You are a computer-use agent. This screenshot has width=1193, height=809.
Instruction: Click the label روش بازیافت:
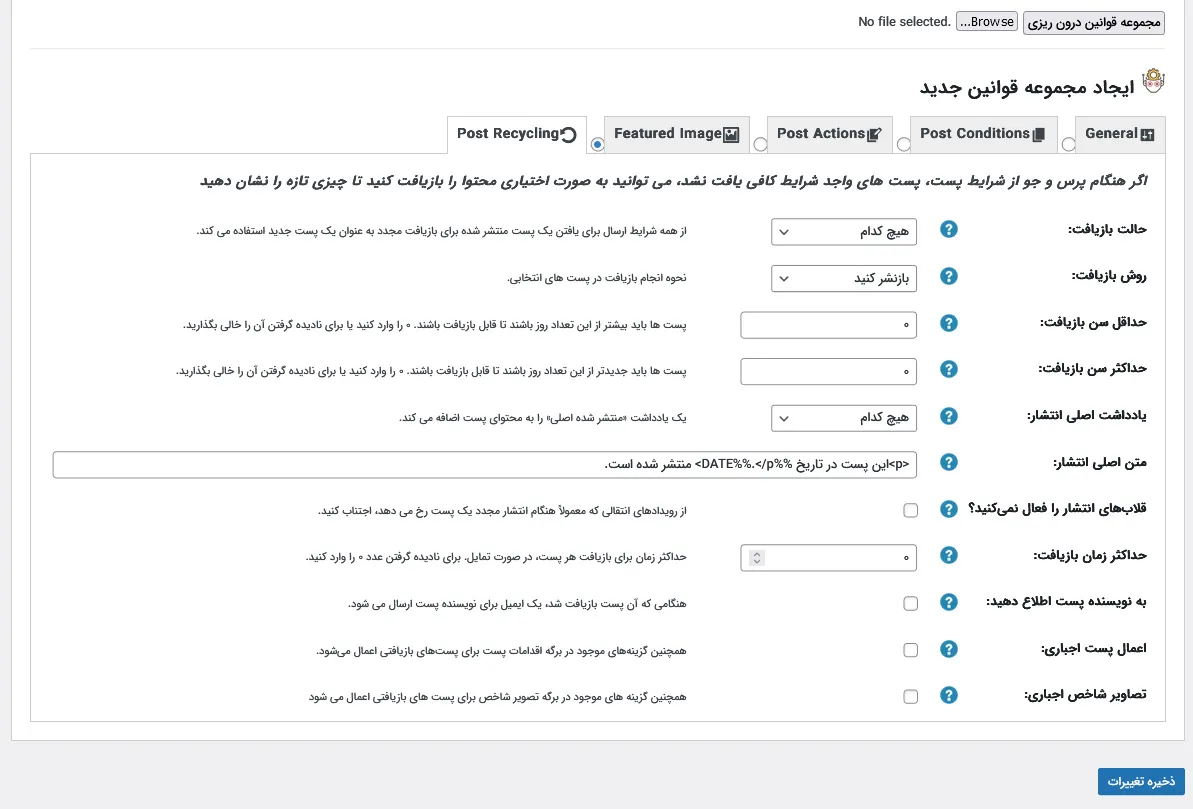(1109, 276)
